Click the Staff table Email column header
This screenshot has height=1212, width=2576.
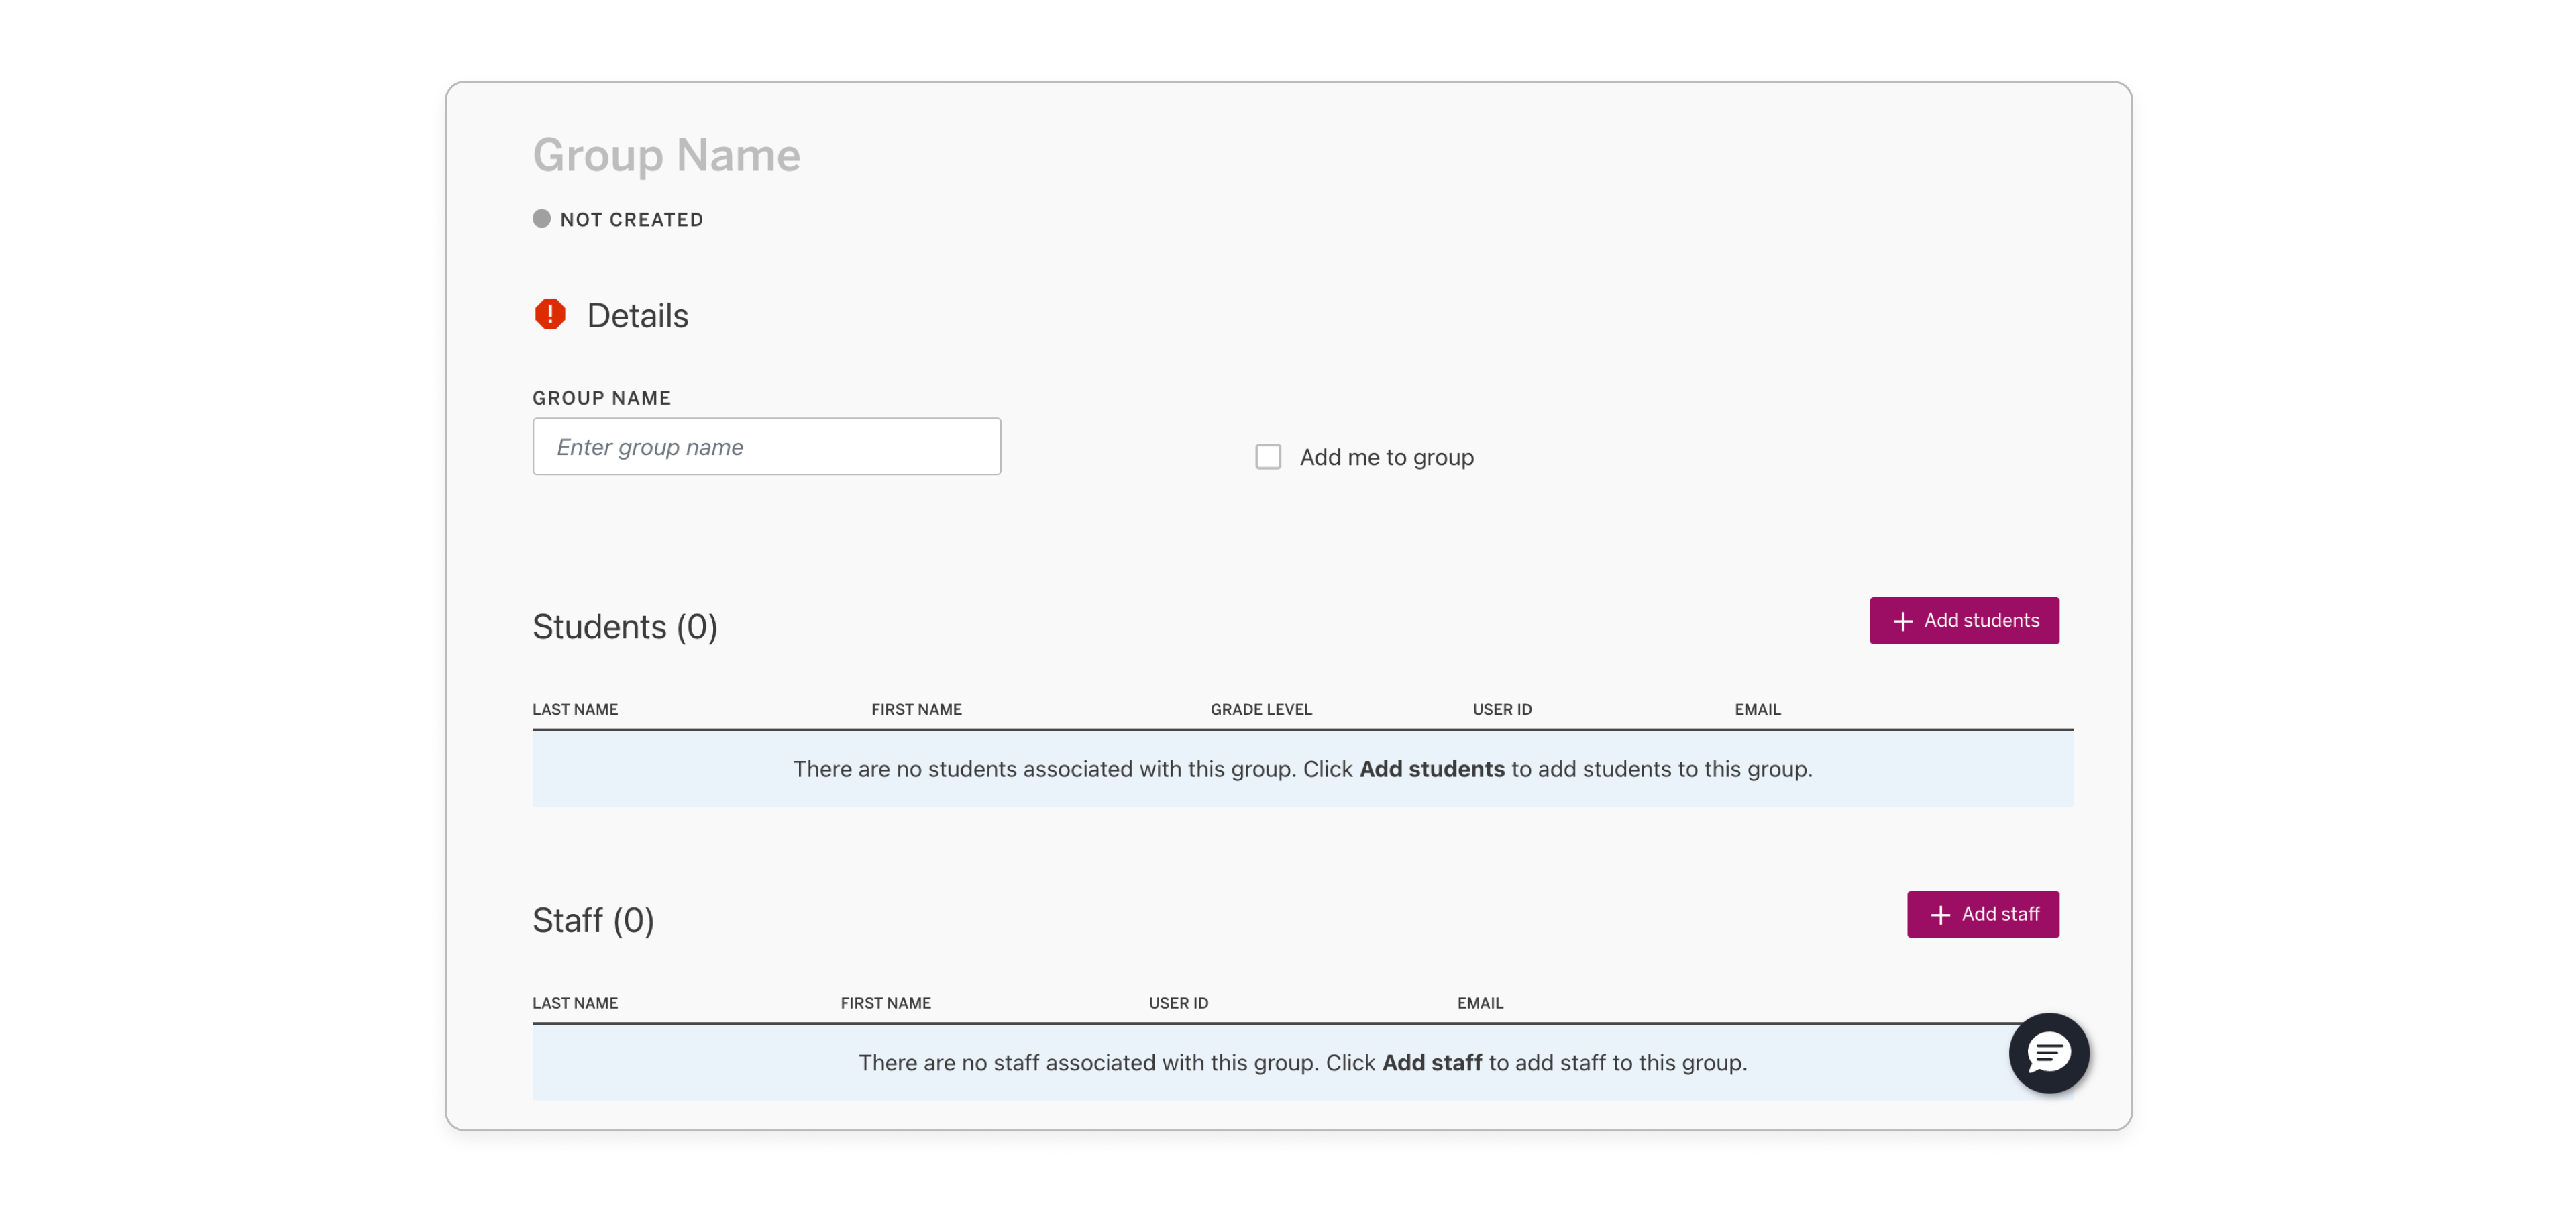(x=1480, y=1003)
